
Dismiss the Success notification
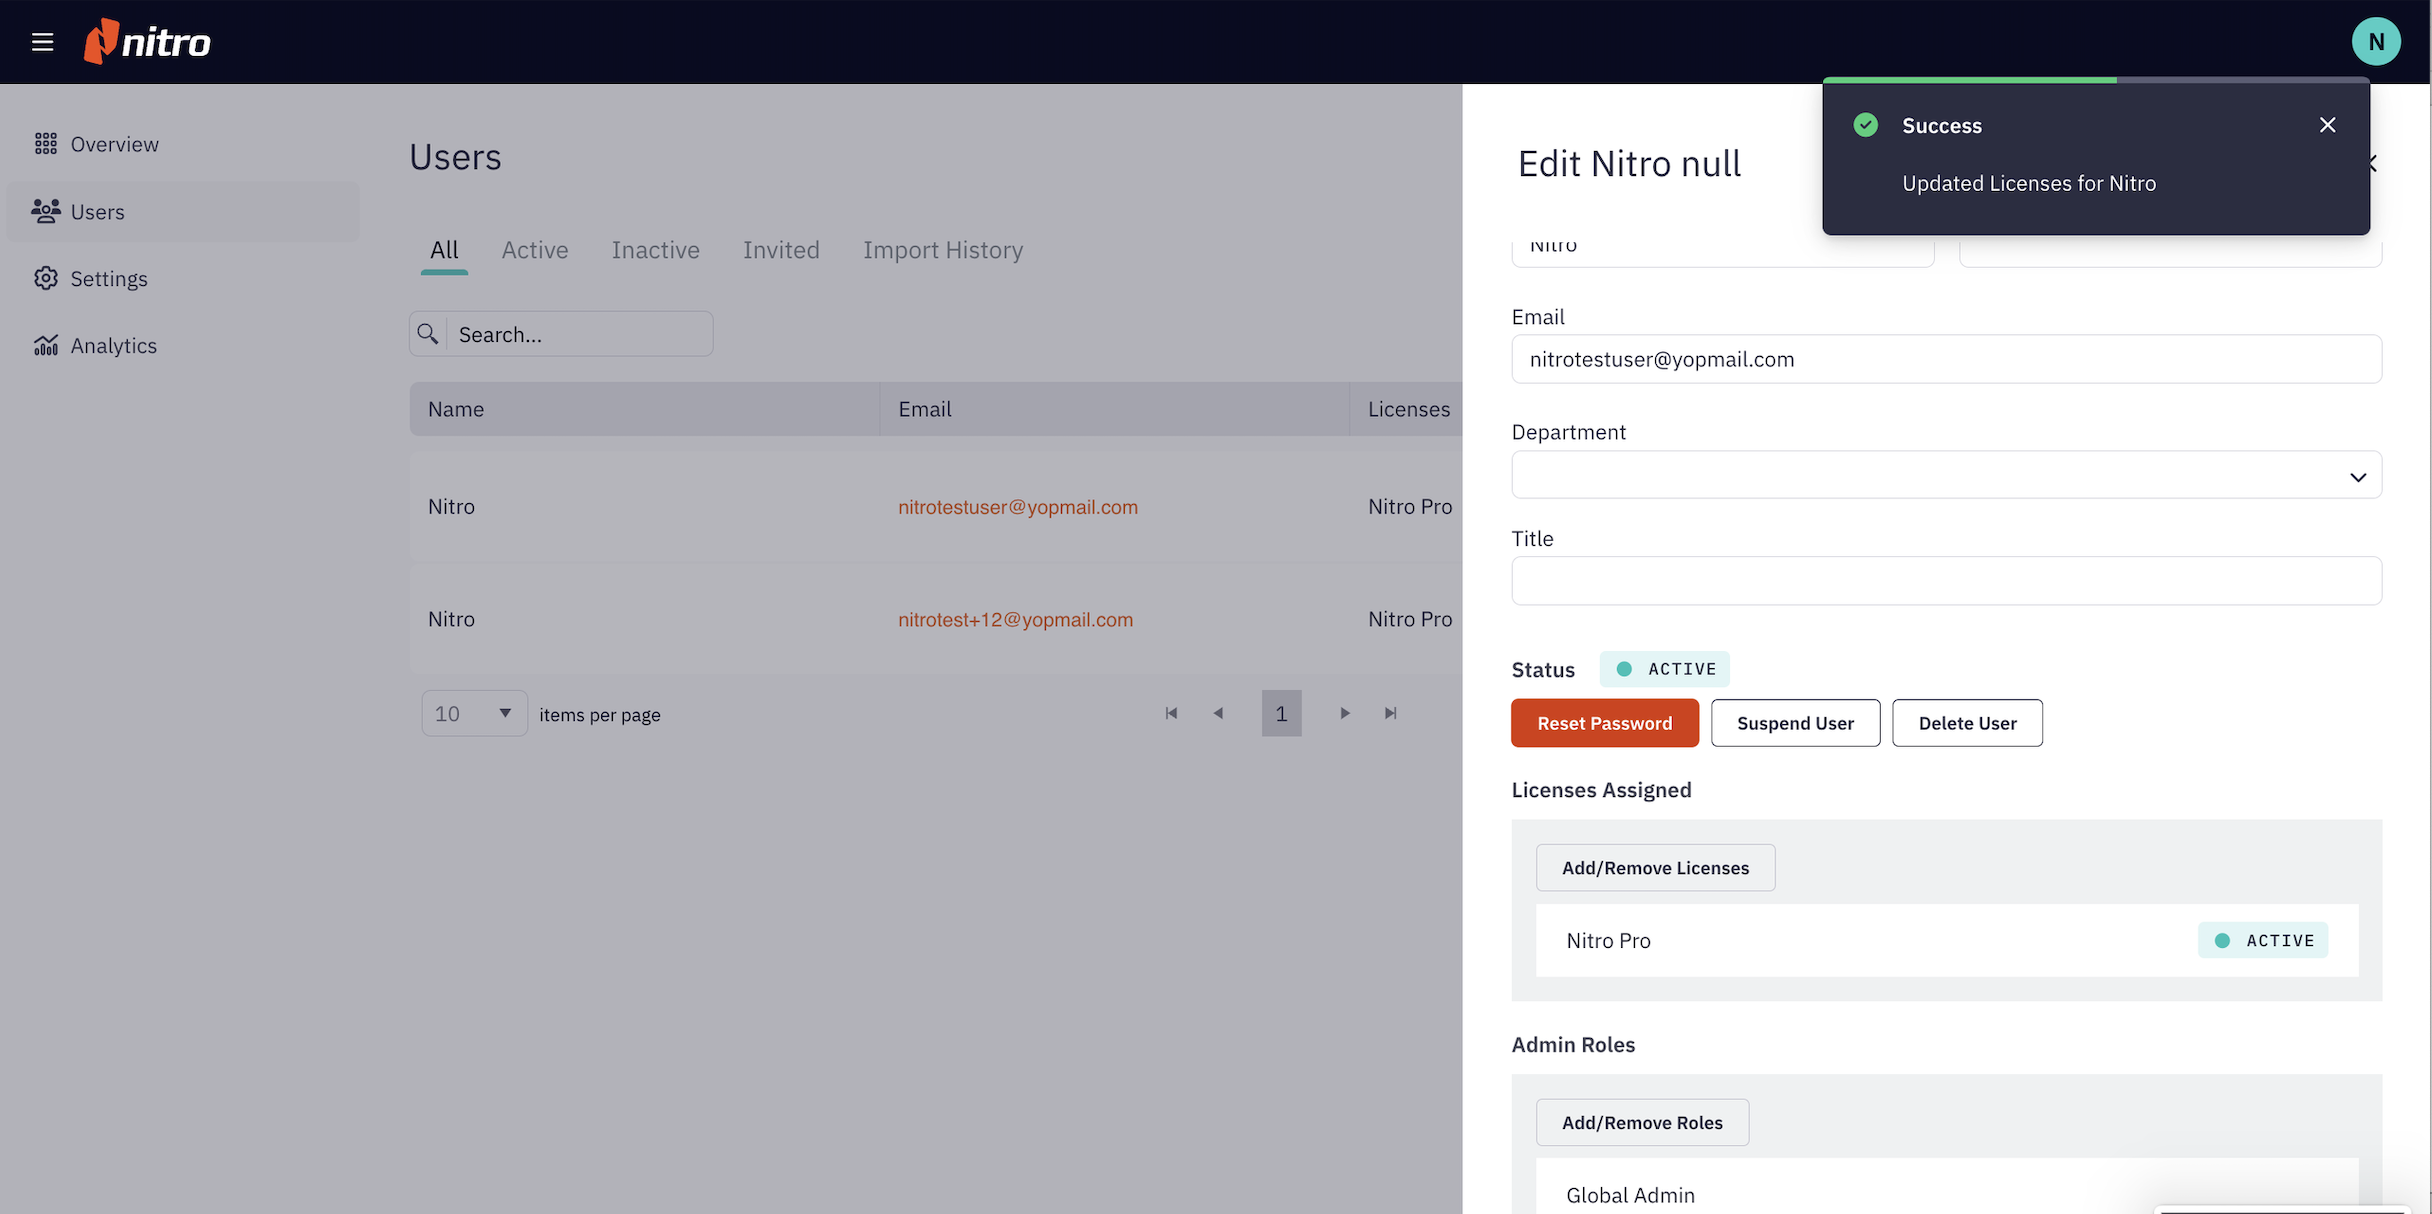[x=2328, y=125]
